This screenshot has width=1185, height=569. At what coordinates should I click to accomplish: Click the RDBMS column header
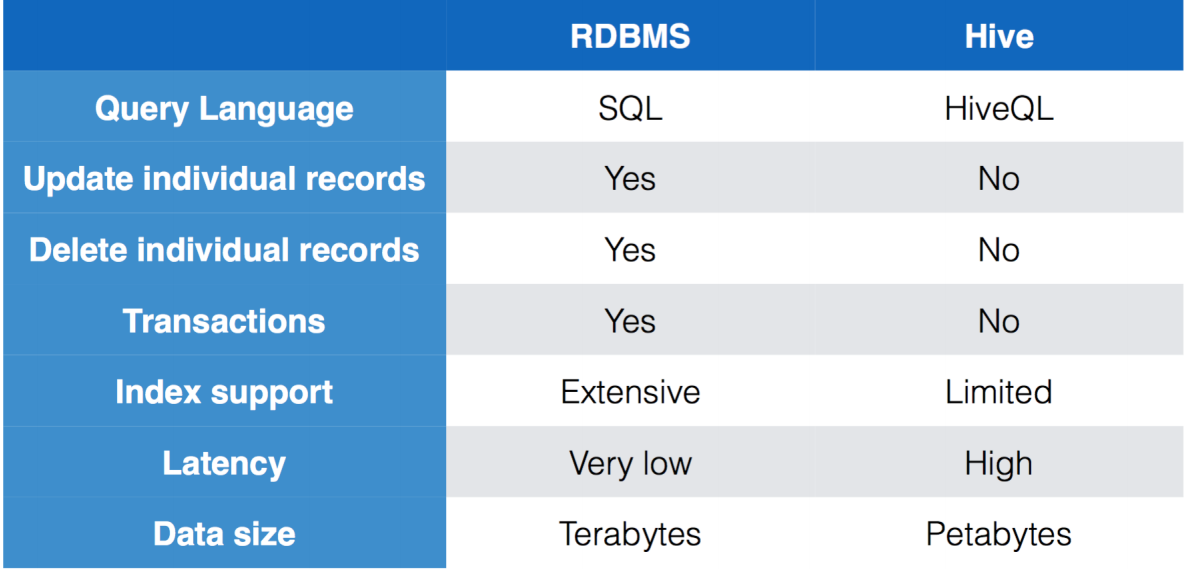(x=630, y=37)
